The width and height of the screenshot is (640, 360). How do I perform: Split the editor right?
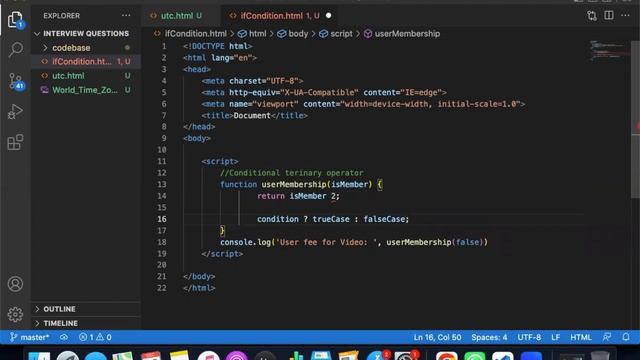pos(609,16)
